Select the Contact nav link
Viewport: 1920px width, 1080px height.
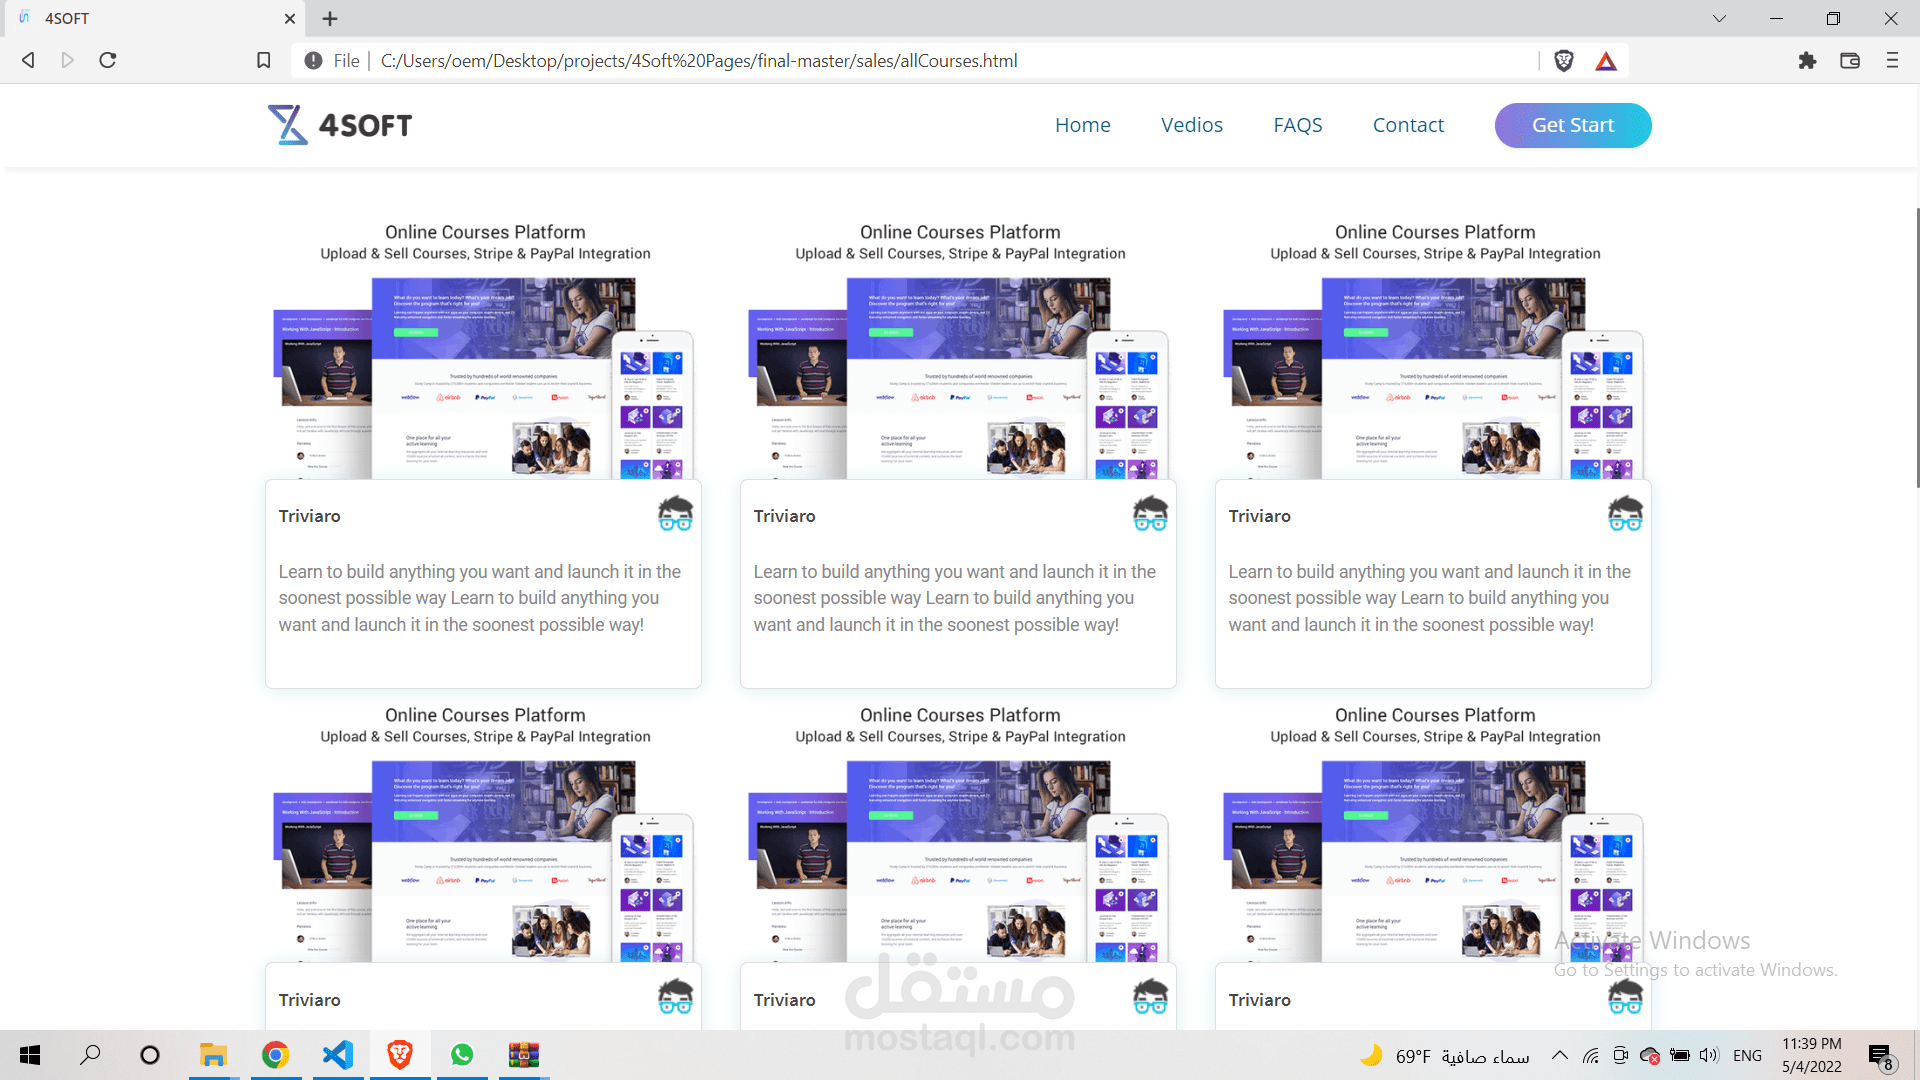pos(1408,125)
